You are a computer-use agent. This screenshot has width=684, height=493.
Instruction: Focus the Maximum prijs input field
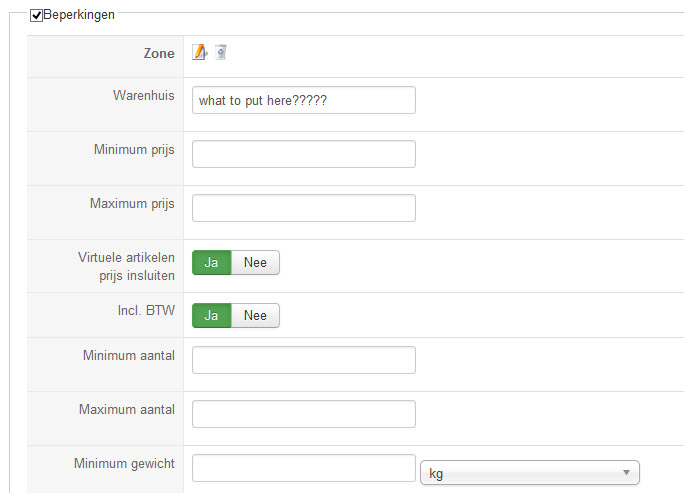(303, 207)
